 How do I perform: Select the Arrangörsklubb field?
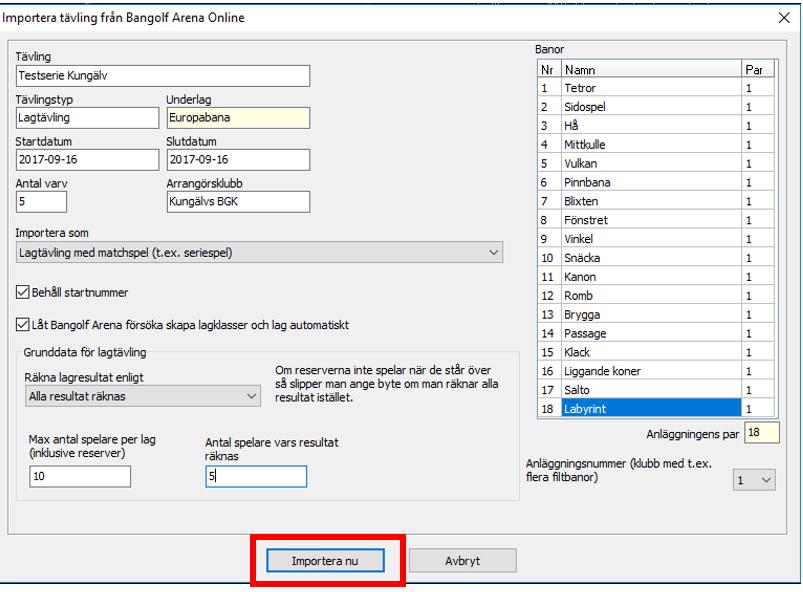(x=238, y=202)
